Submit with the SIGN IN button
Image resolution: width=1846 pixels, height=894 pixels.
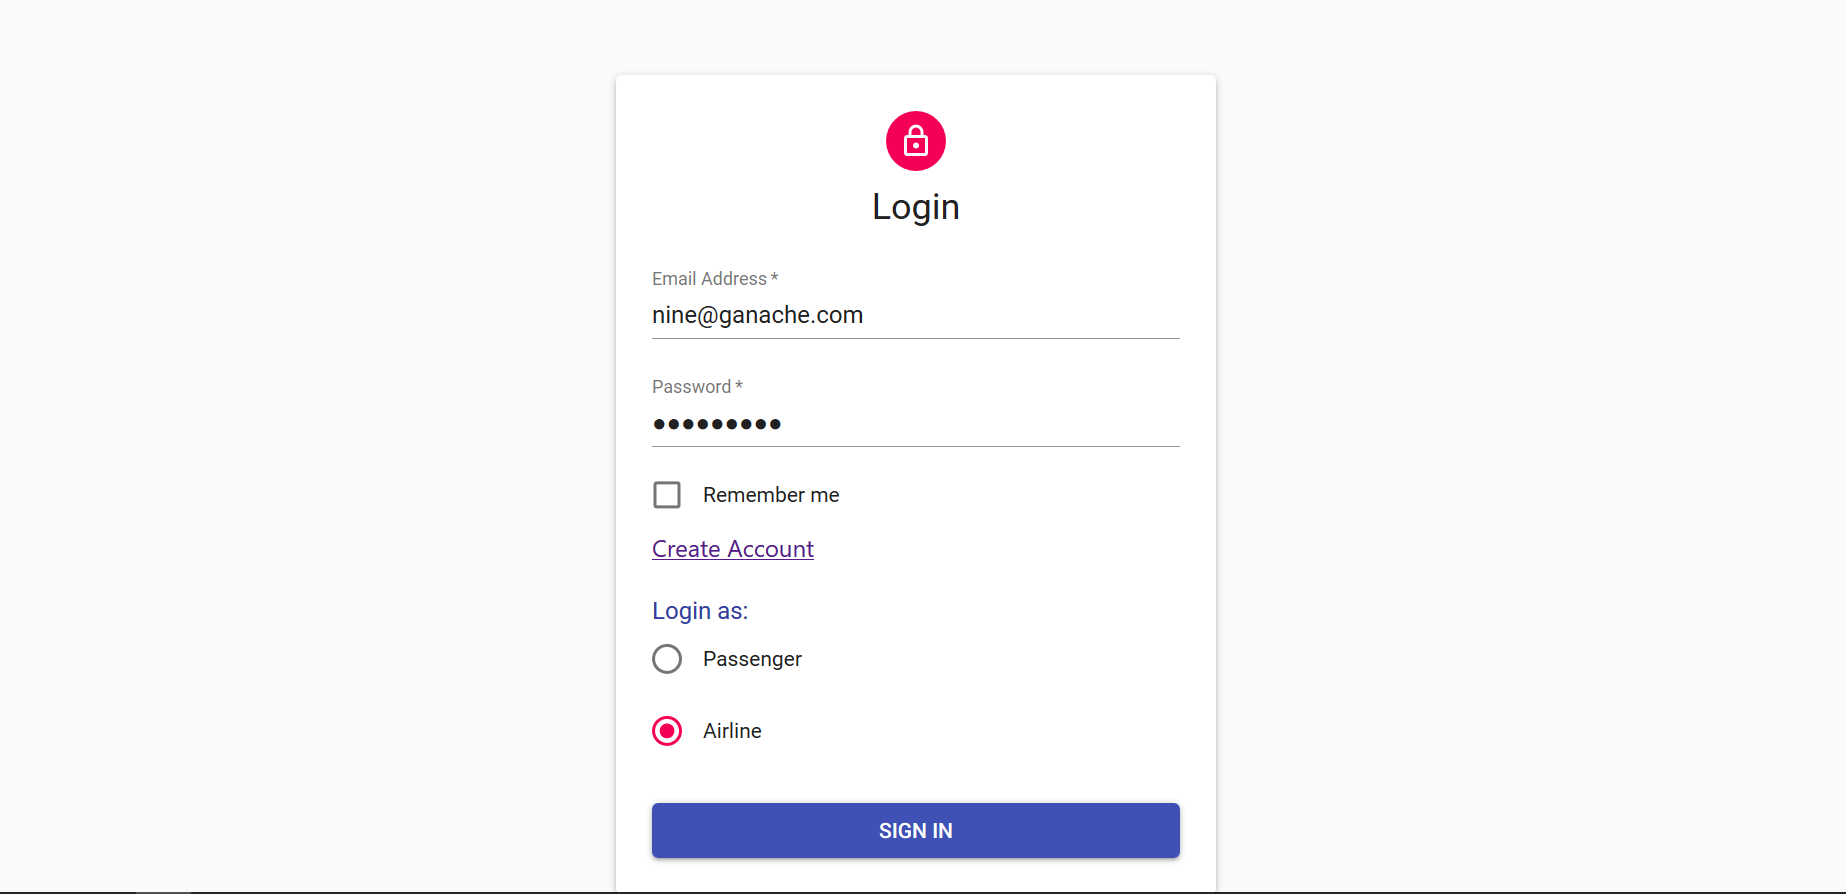[915, 830]
